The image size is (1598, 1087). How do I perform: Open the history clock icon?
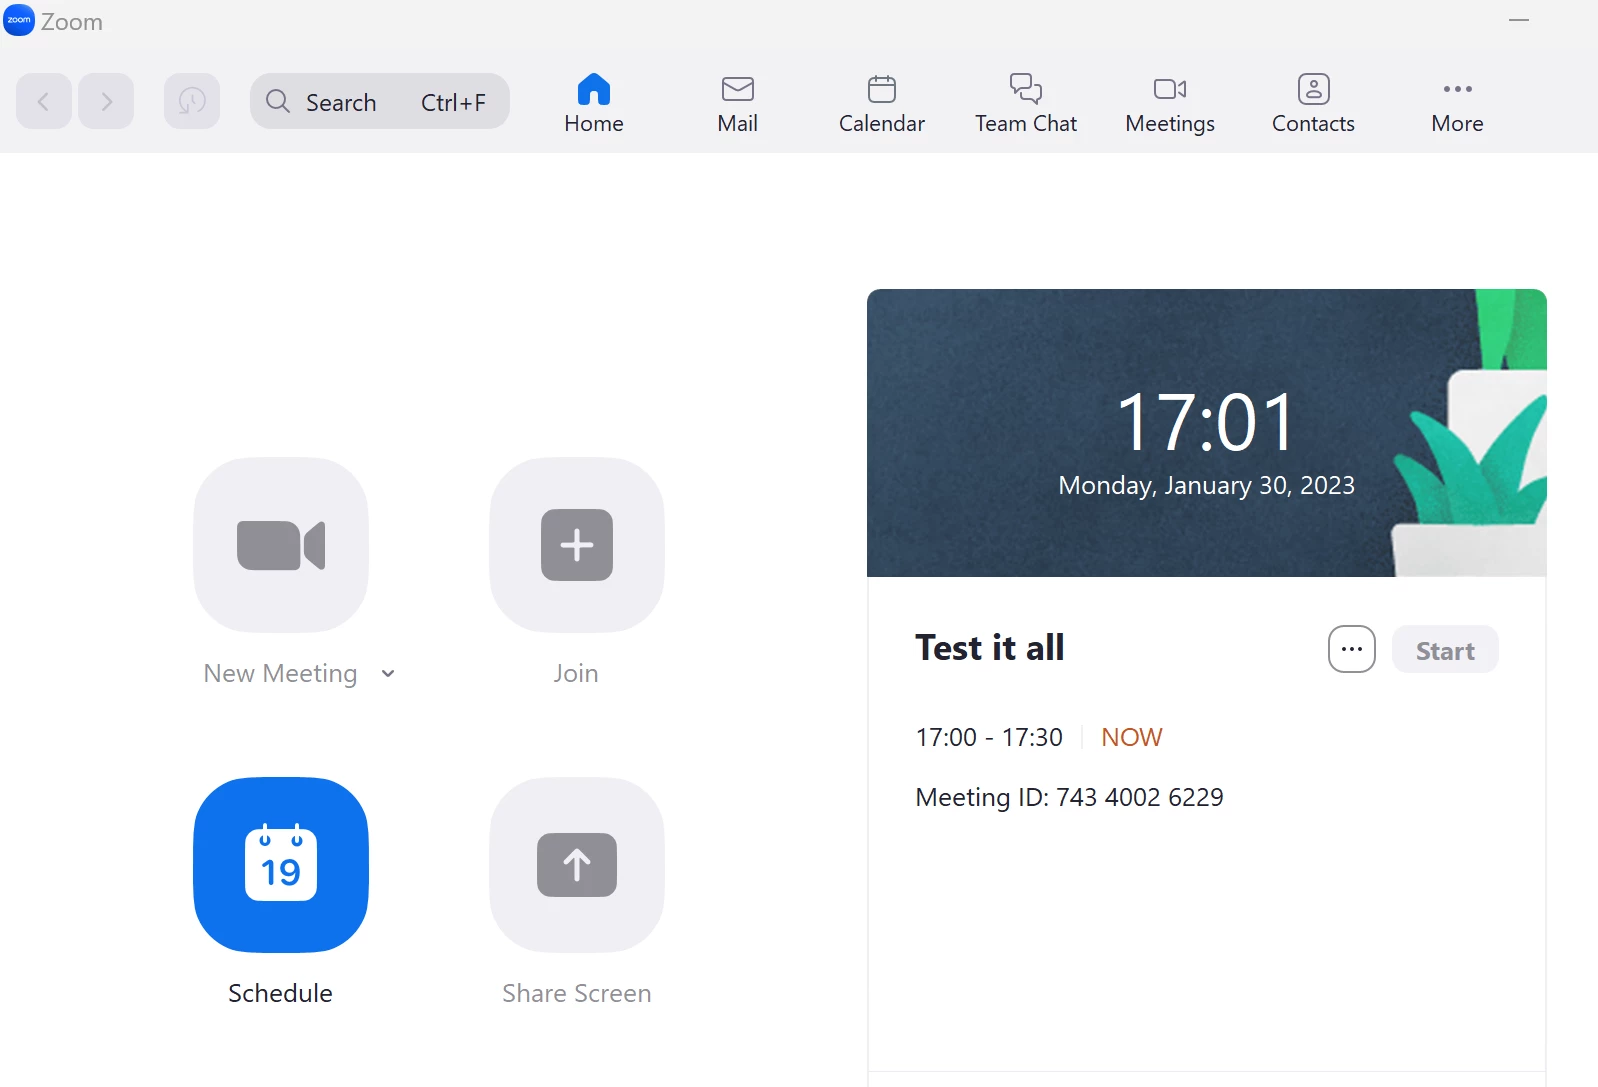coord(192,101)
